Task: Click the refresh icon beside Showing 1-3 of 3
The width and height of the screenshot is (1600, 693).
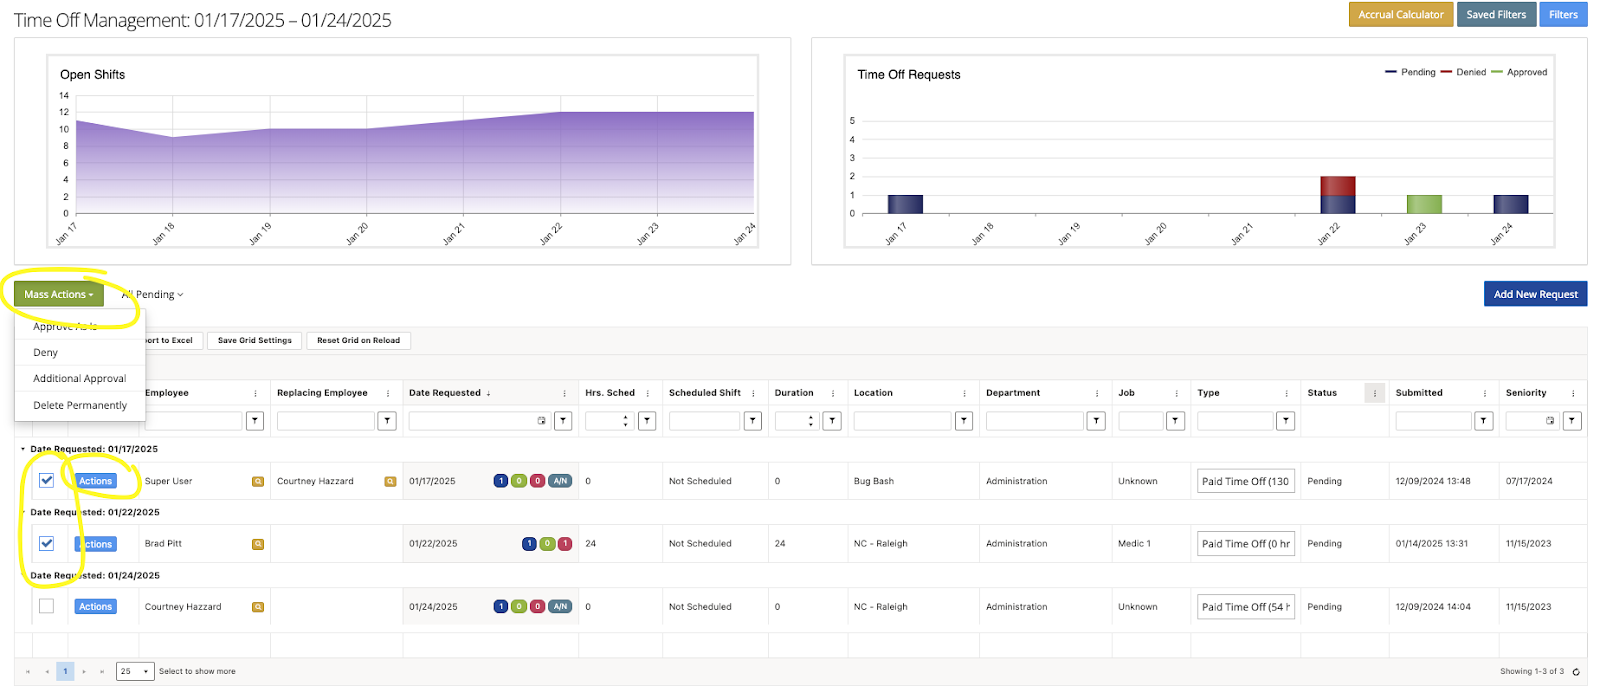Action: click(1576, 672)
